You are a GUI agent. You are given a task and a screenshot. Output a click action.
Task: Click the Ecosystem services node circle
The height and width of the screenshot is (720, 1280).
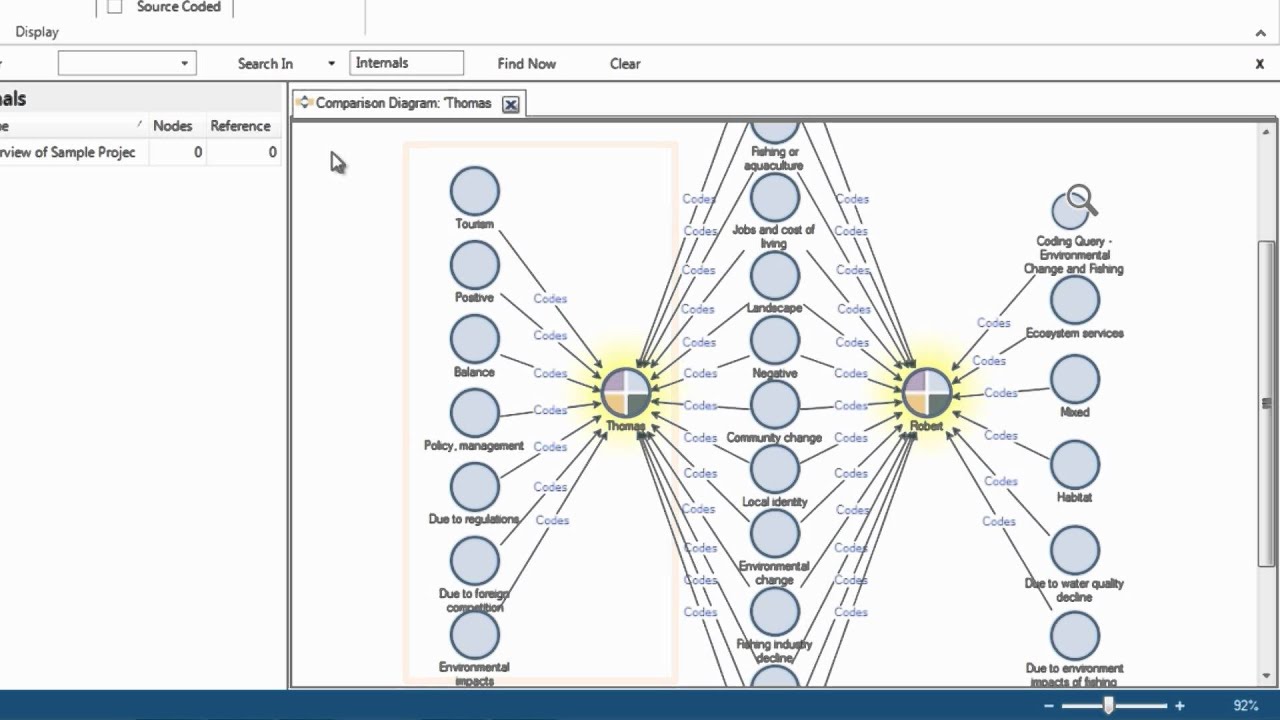[x=1074, y=300]
